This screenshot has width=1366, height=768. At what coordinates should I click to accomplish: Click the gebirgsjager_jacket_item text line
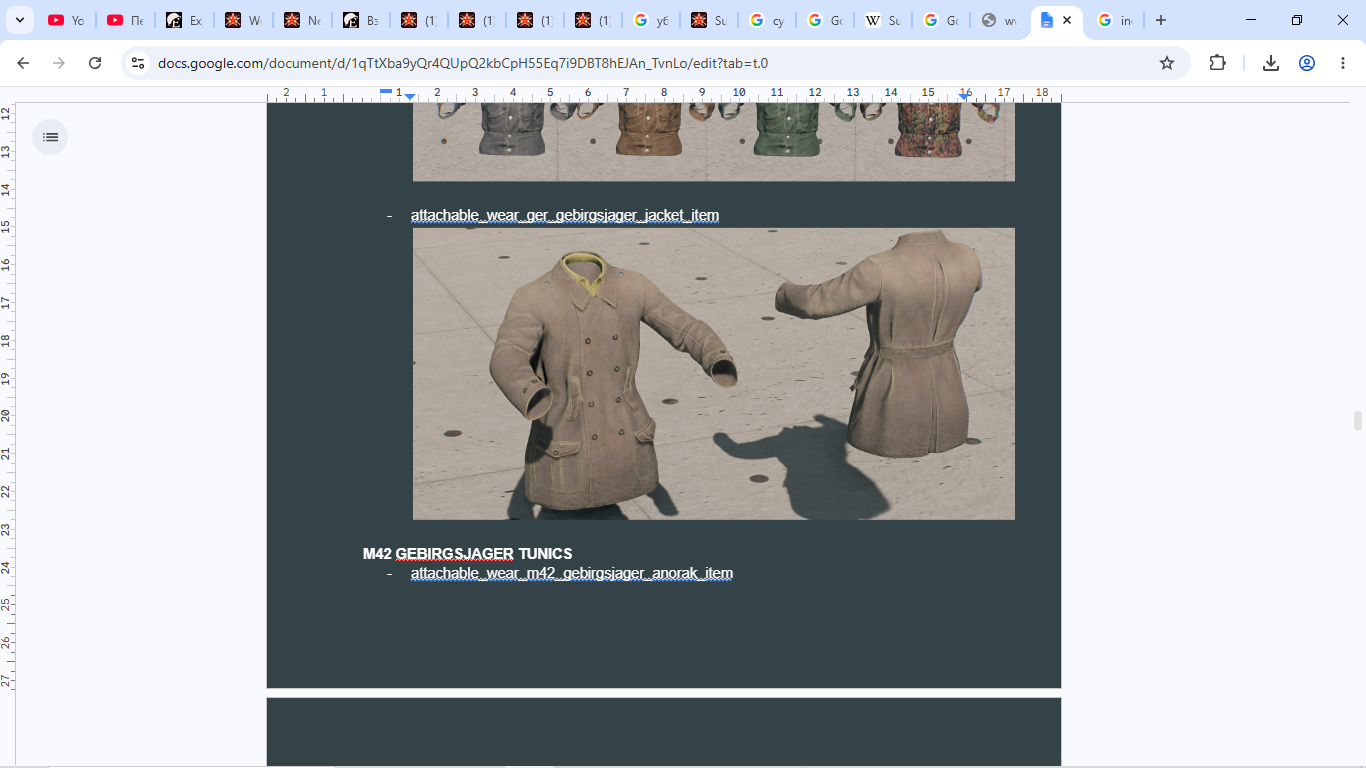(x=565, y=215)
